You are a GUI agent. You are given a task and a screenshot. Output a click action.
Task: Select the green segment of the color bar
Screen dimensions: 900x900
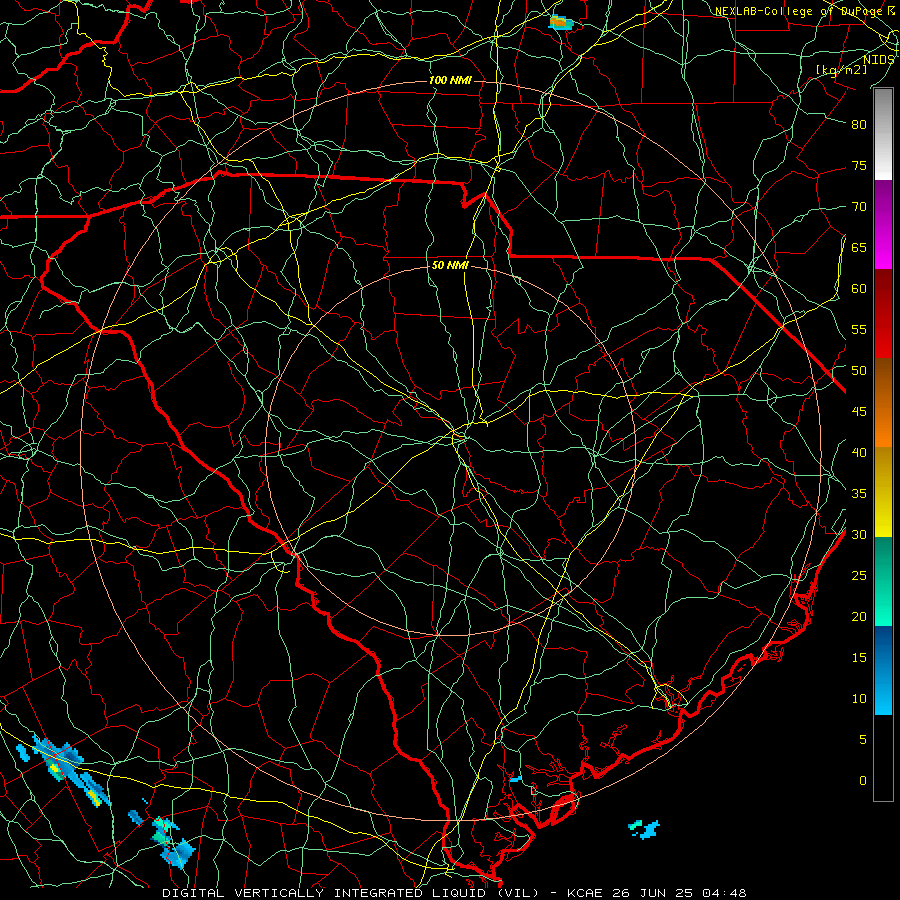point(883,581)
